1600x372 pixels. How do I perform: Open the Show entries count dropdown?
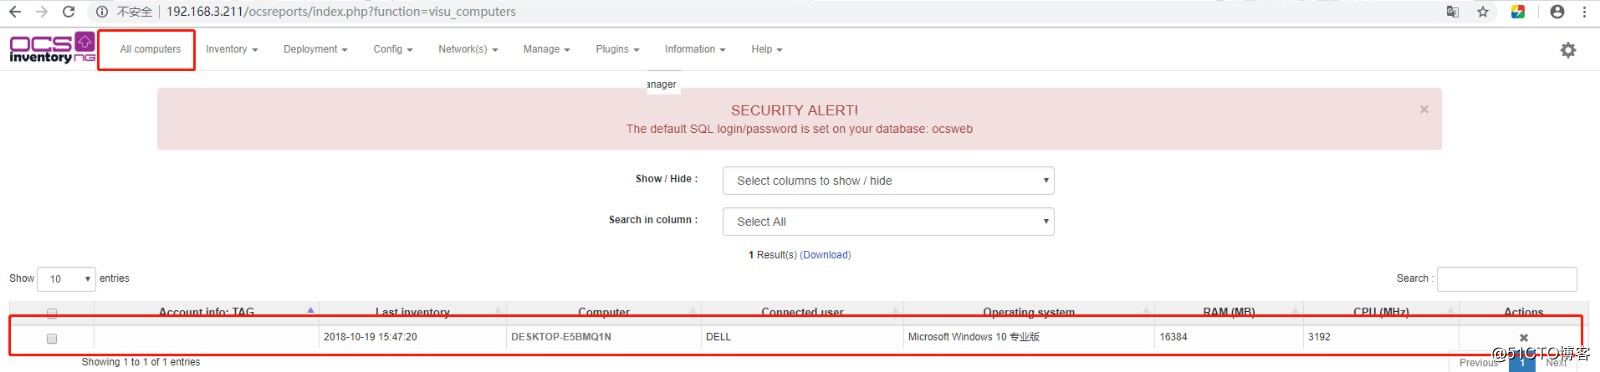[67, 279]
